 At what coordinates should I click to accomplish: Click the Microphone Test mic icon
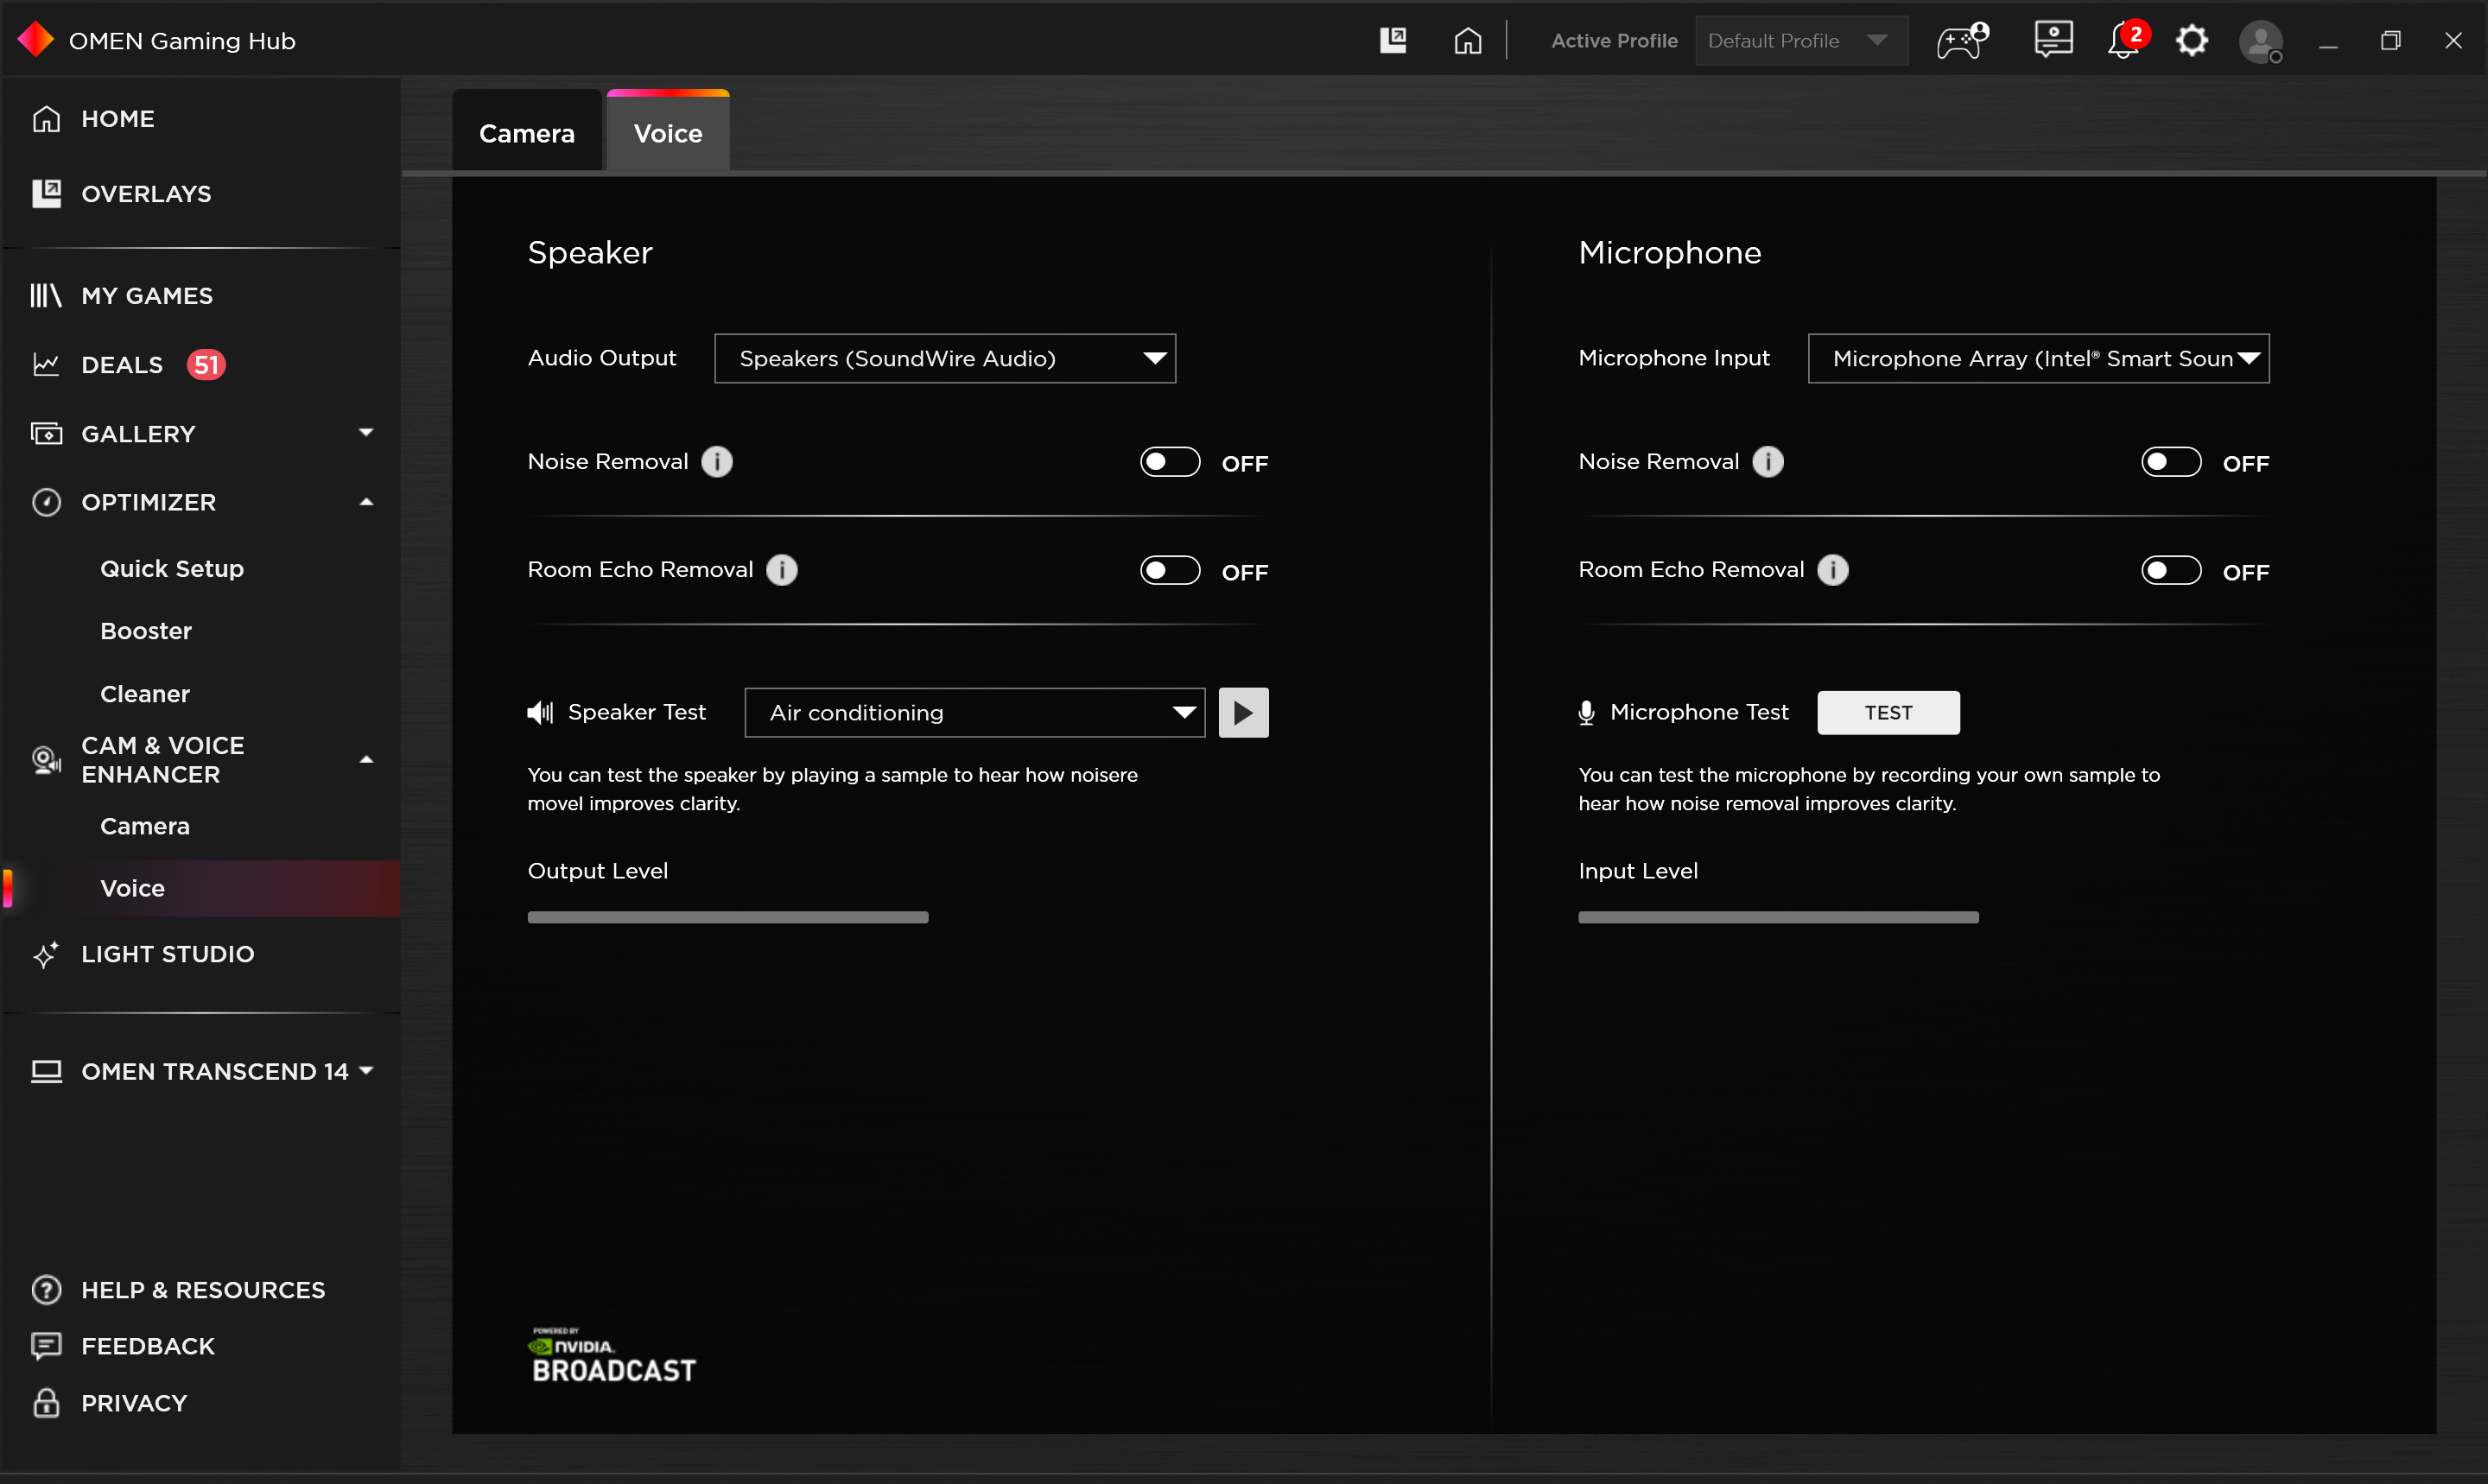pos(1586,712)
